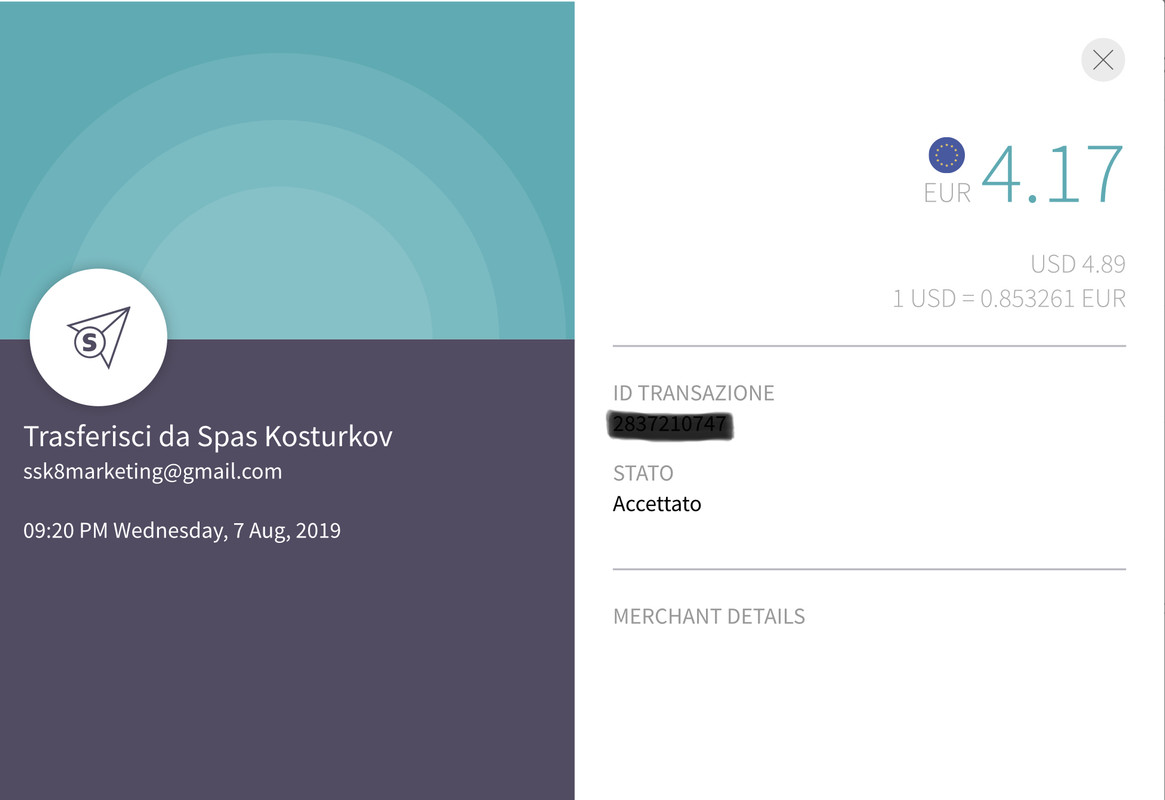Click the 09:20 PM Wednesday timestamp
1165x800 pixels.
pyautogui.click(x=181, y=530)
